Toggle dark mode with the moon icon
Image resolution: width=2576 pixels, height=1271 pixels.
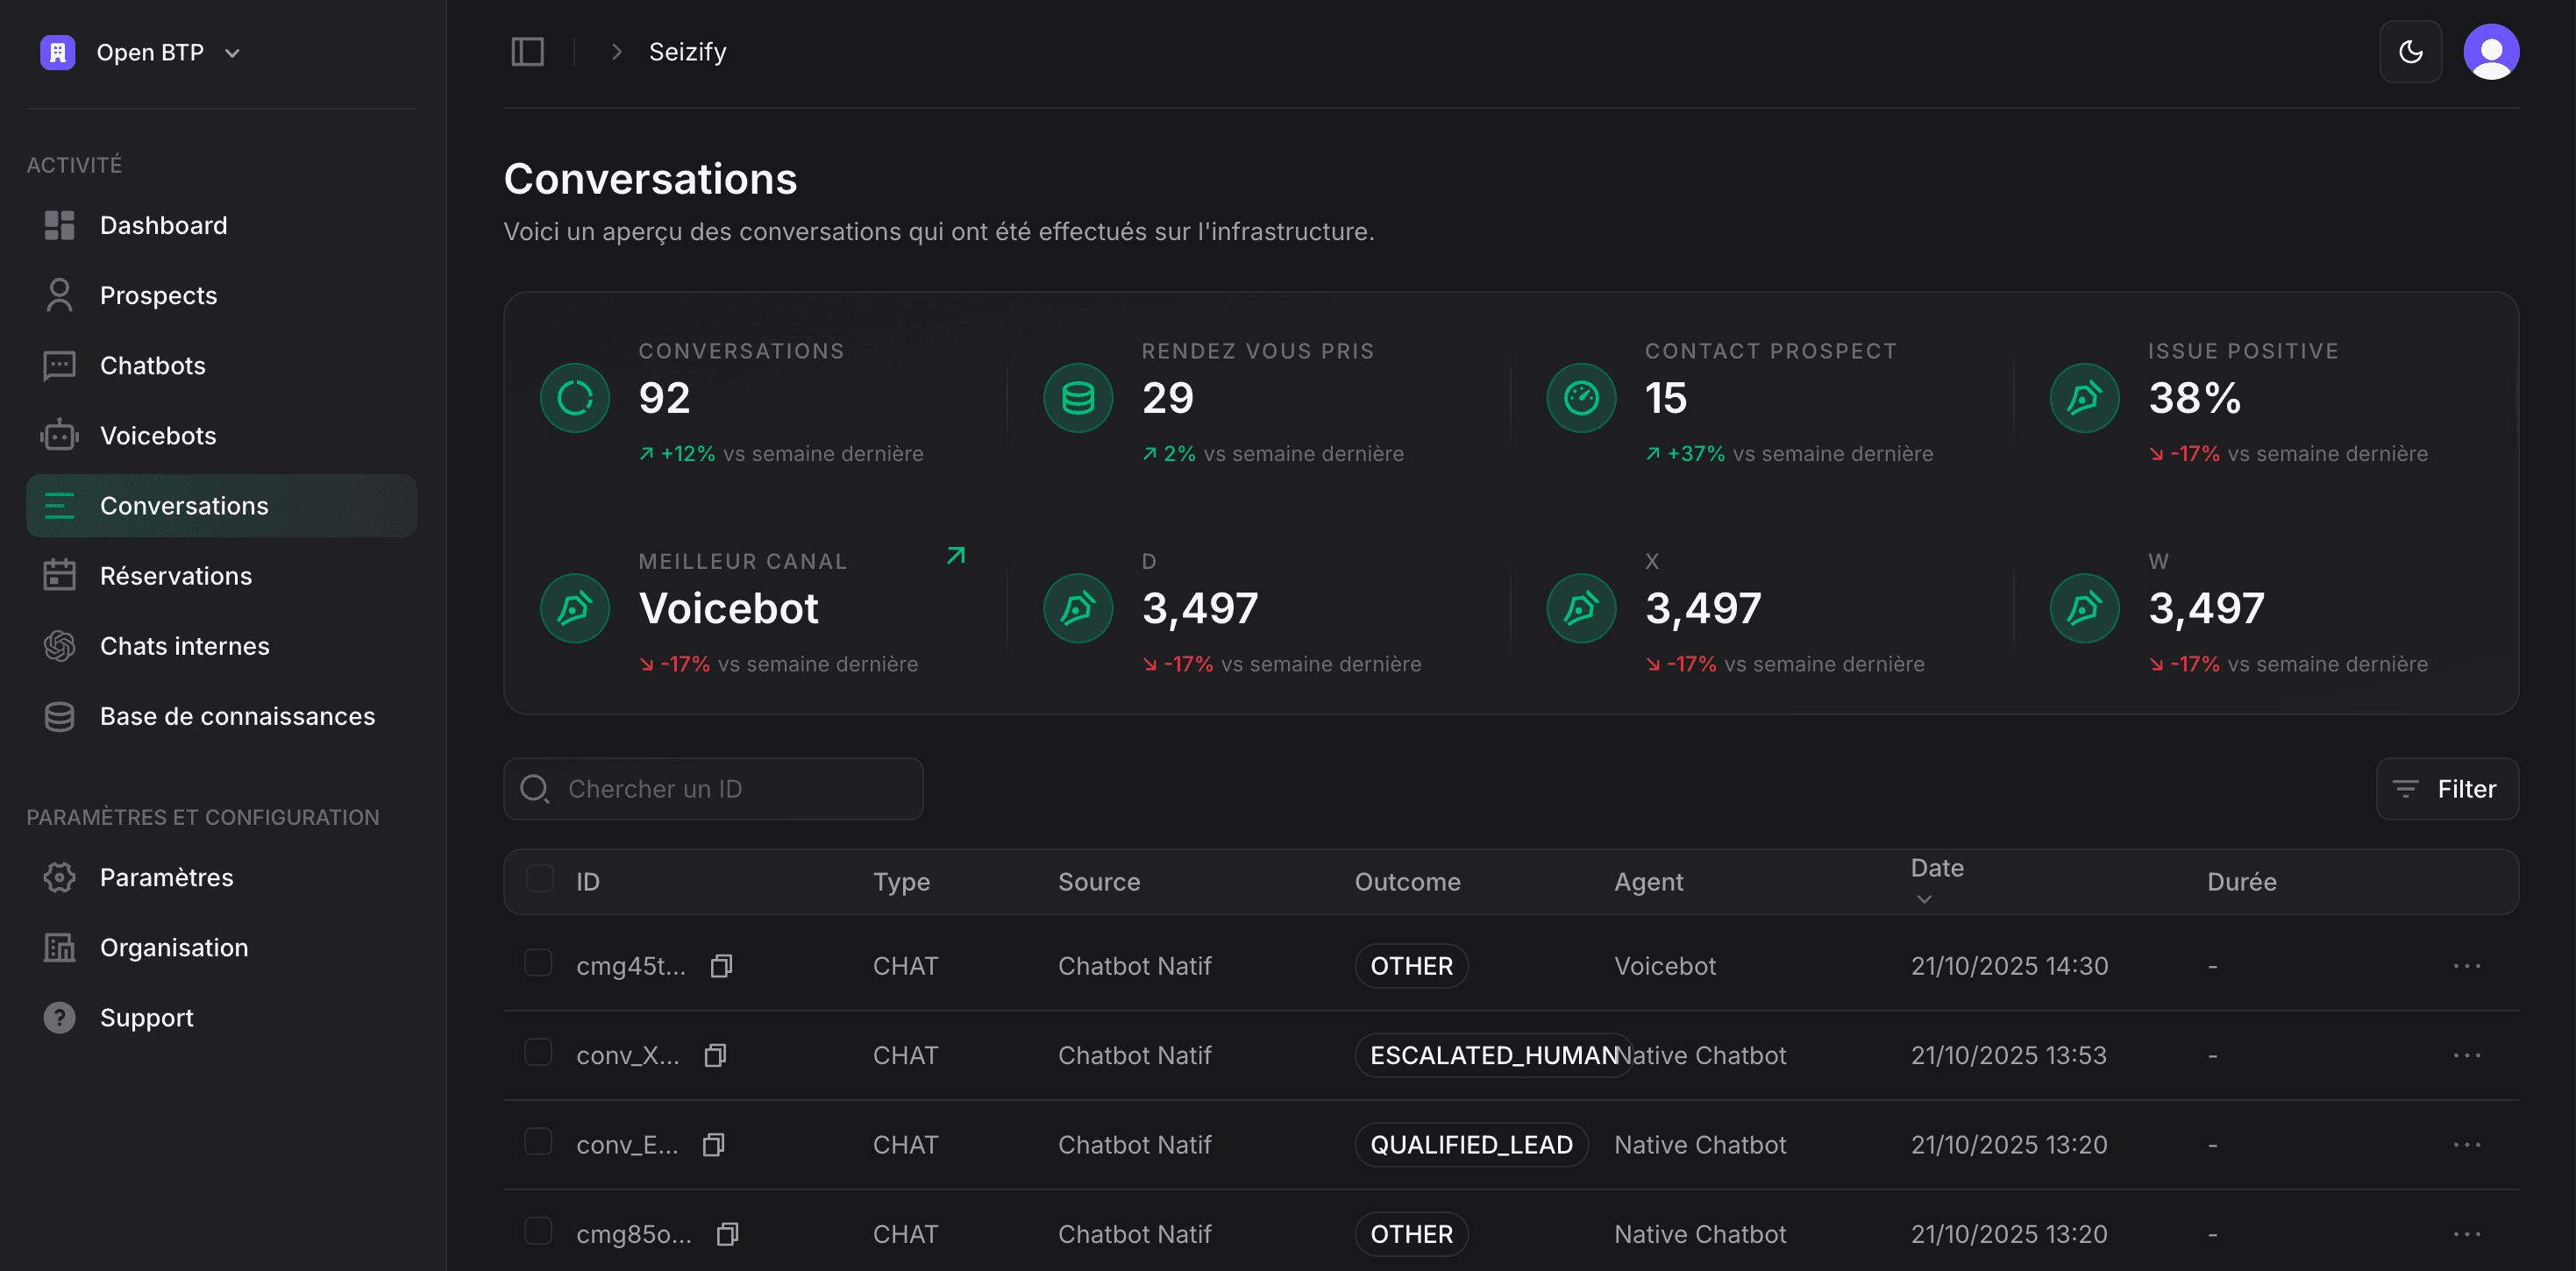tap(2410, 51)
